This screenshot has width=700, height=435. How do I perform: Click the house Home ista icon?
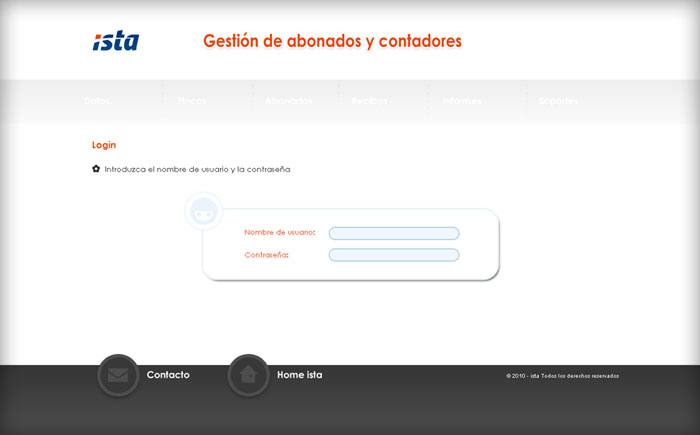(x=248, y=376)
